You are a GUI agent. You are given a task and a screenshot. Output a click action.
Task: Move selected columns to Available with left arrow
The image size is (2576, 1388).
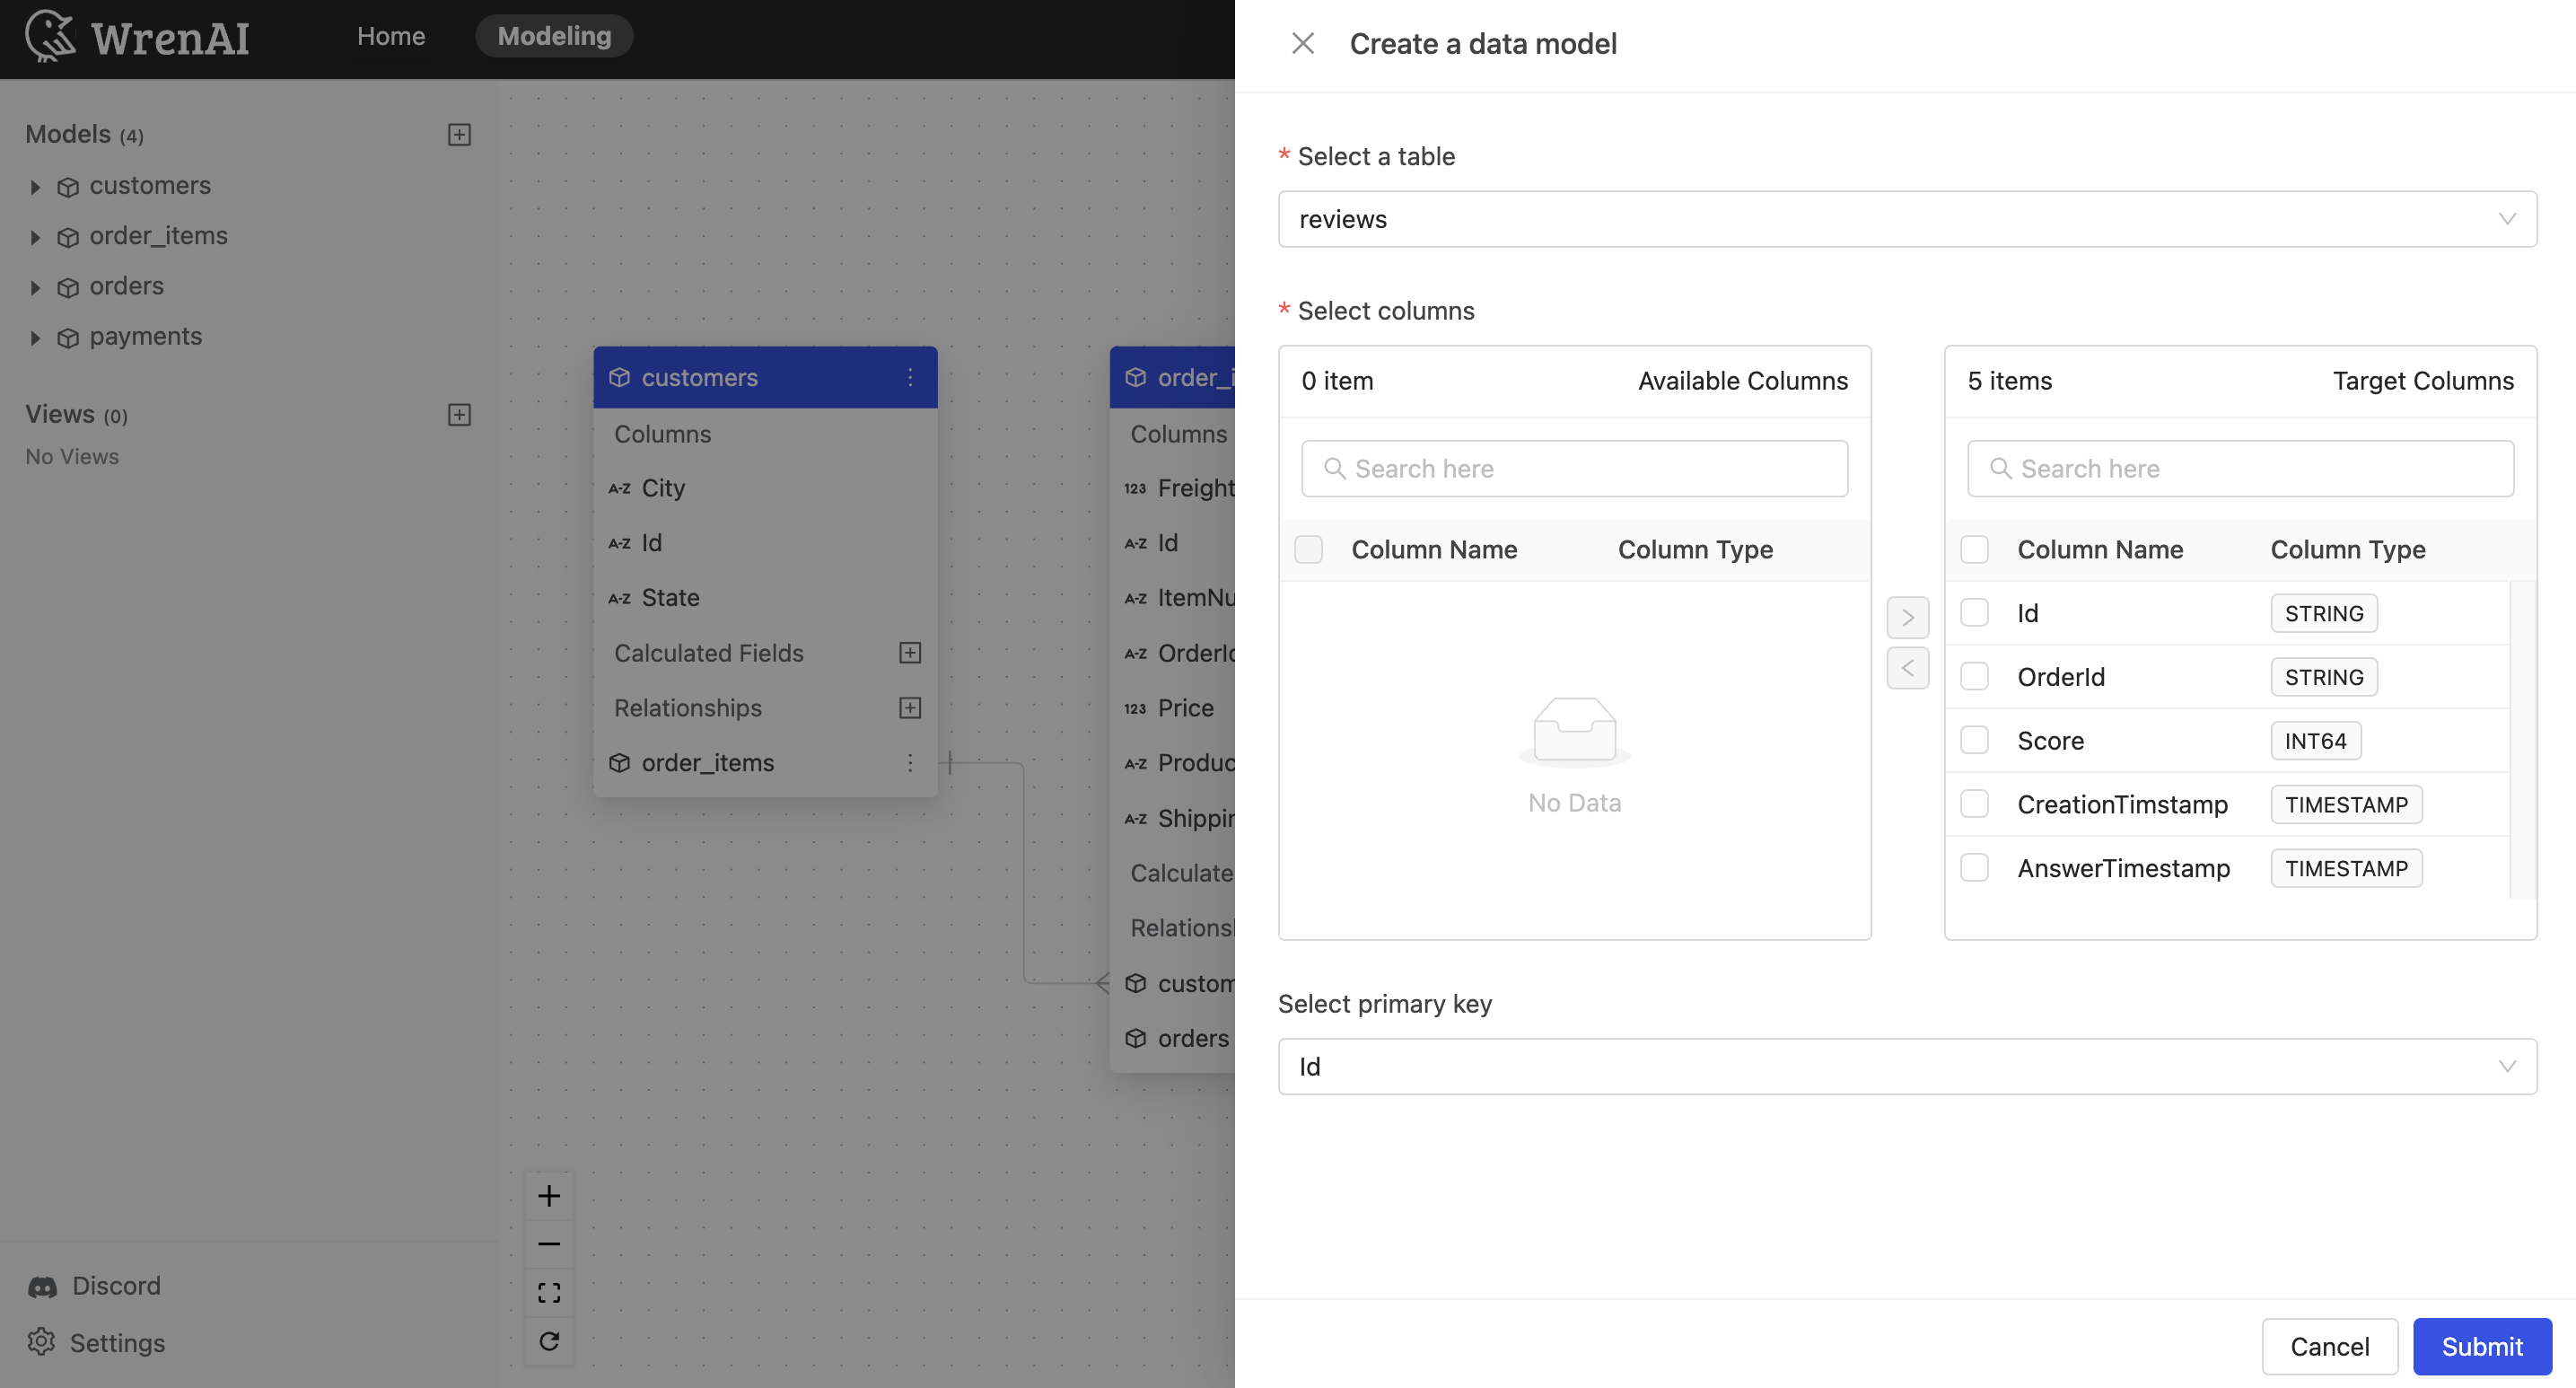(1907, 667)
